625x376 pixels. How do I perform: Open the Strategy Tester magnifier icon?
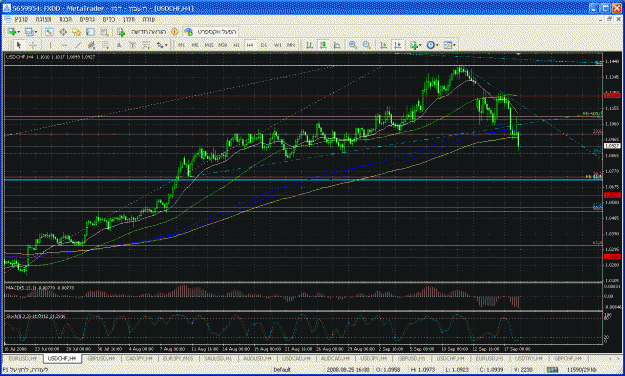point(104,32)
